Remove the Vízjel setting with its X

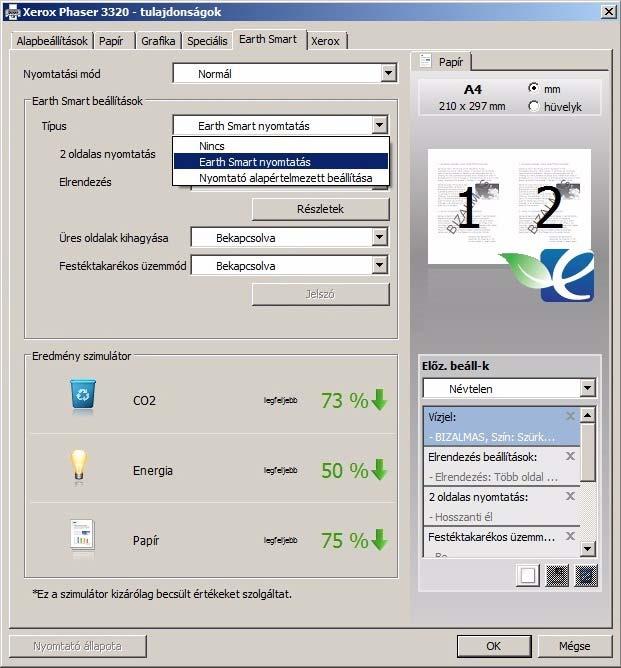[570, 416]
